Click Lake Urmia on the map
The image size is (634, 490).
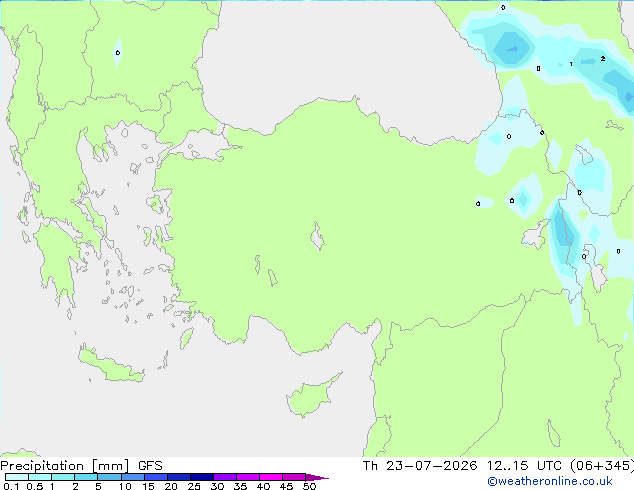tap(595, 267)
